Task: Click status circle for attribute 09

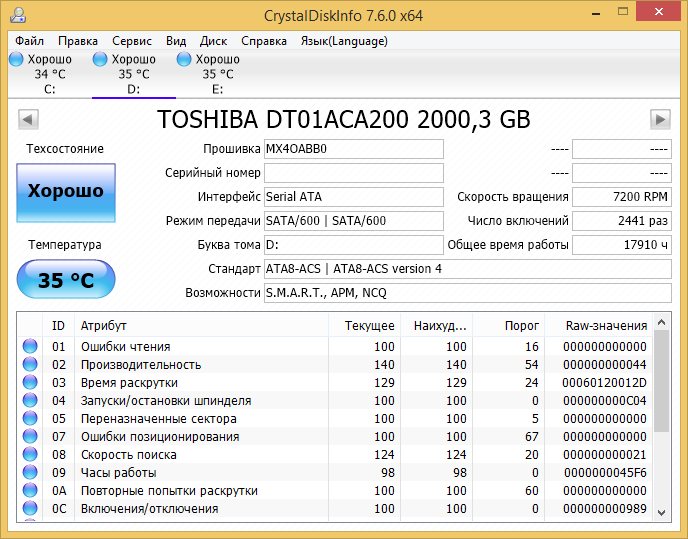Action: (30, 472)
